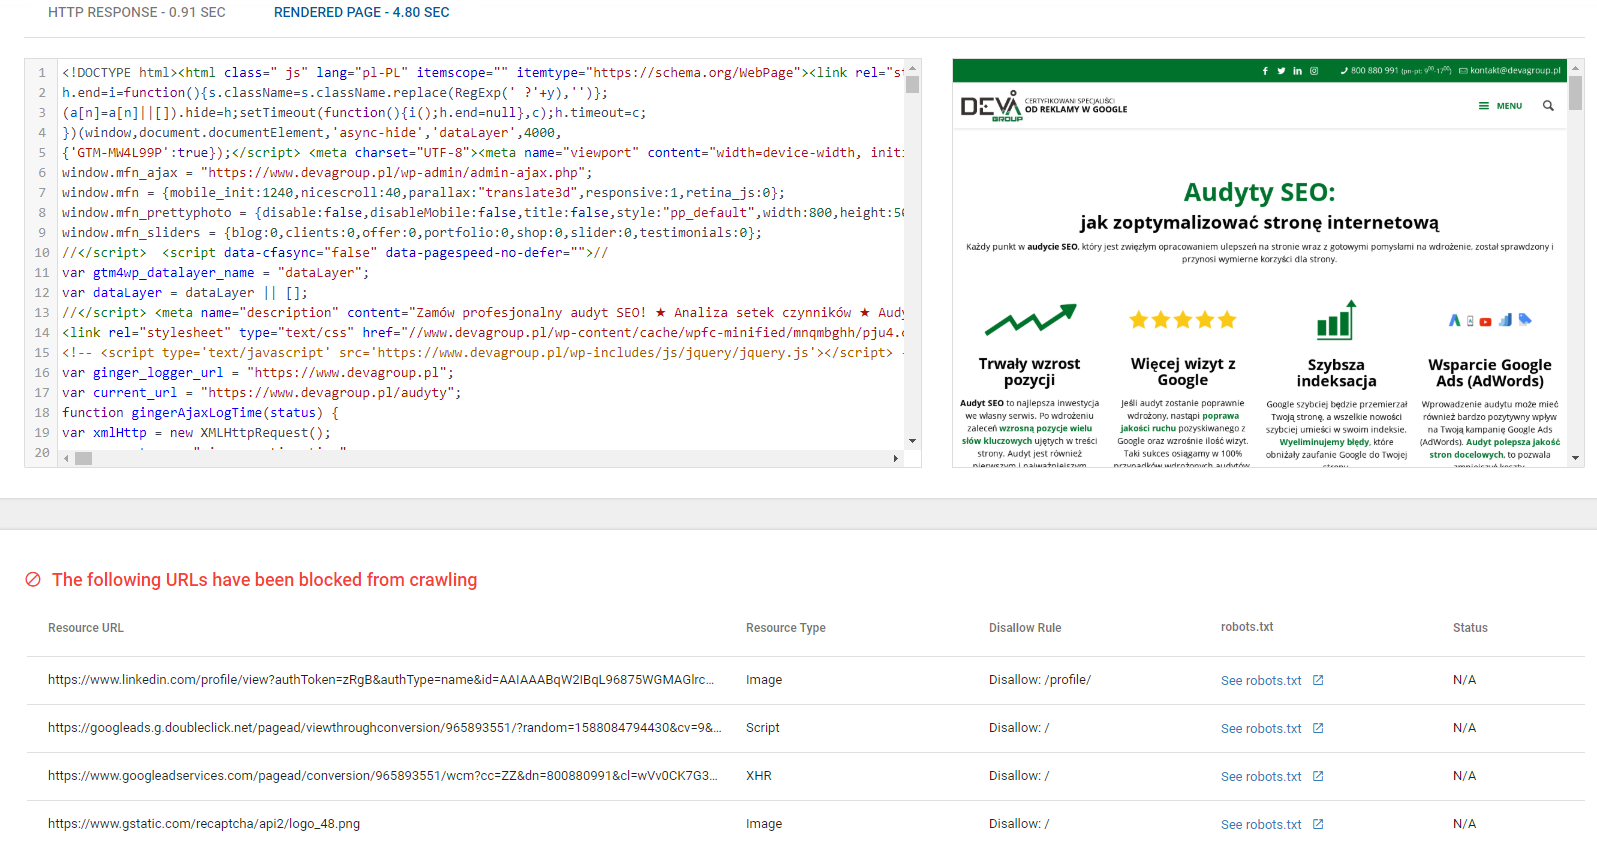Click the Facebook icon in preview header
This screenshot has width=1597, height=848.
click(x=1265, y=71)
